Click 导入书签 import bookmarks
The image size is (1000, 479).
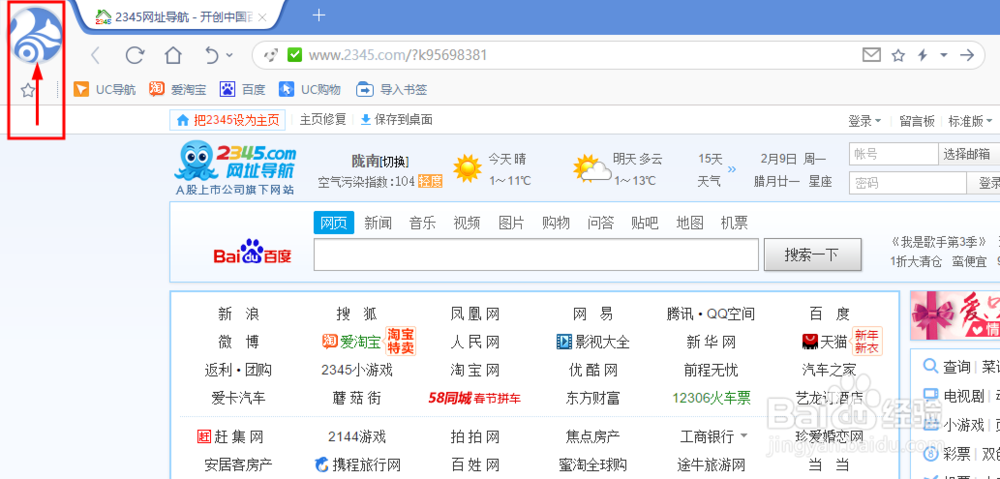(392, 89)
